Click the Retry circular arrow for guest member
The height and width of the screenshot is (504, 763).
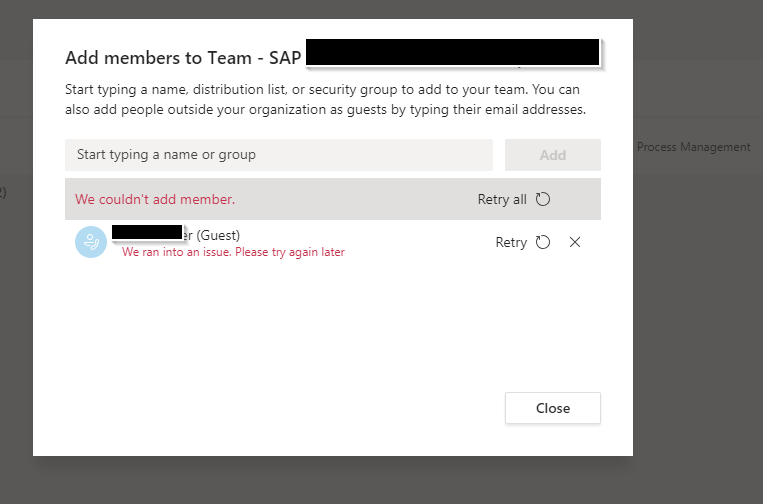point(543,242)
